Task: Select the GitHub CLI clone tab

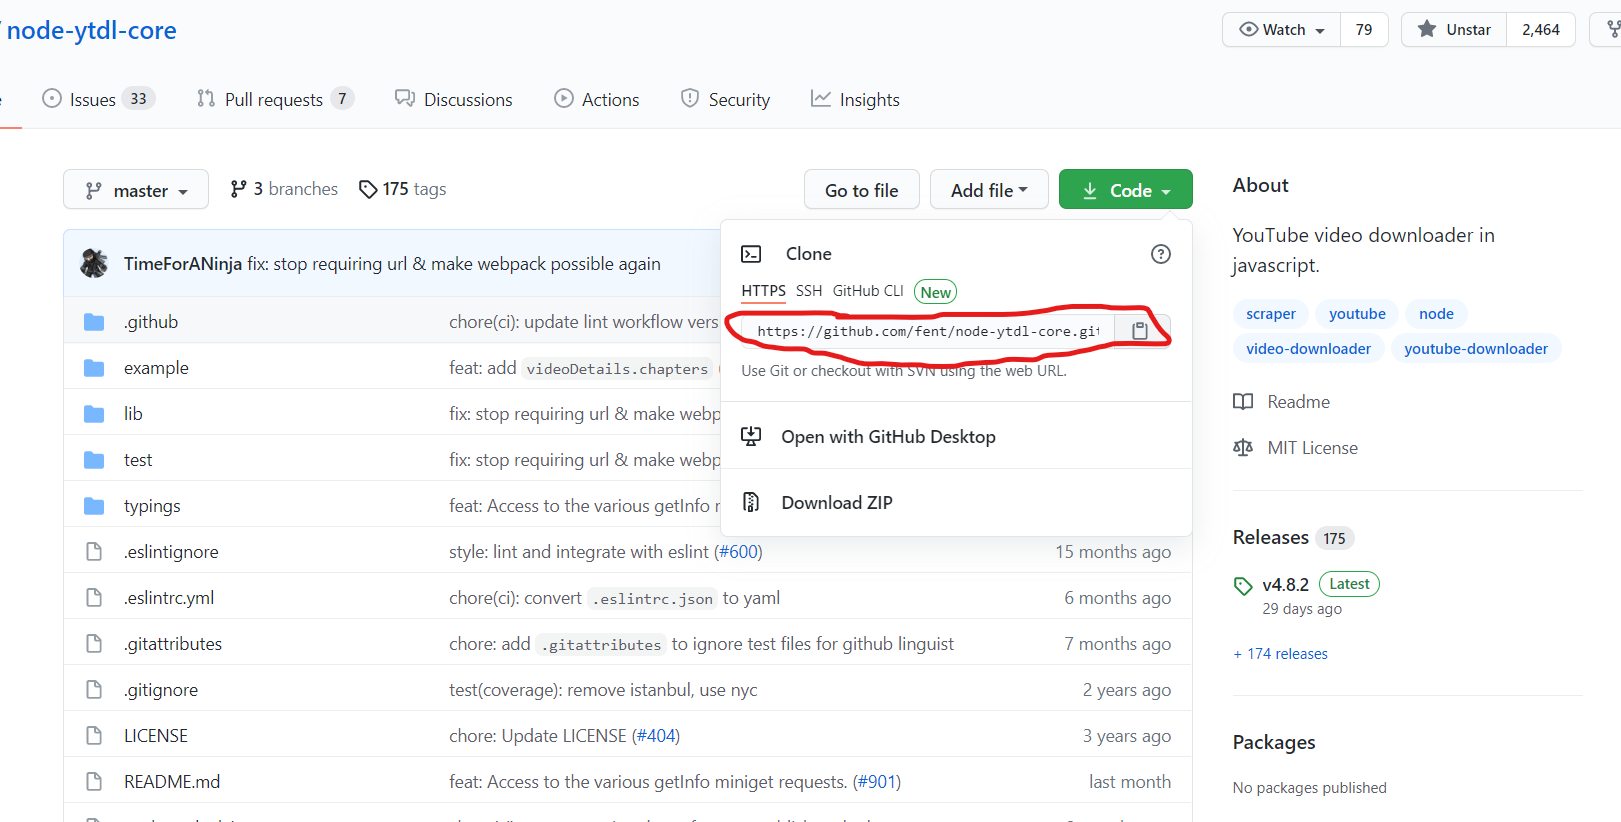Action: [868, 291]
